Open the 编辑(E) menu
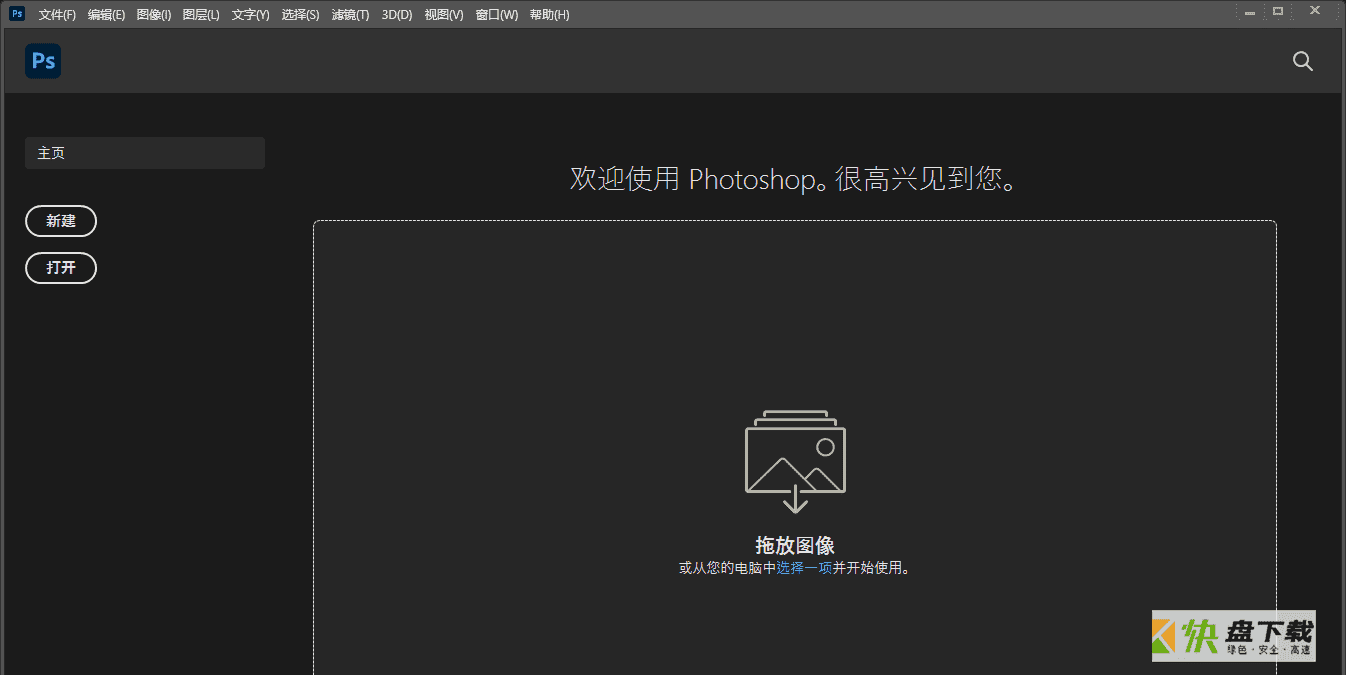This screenshot has height=675, width=1346. [106, 15]
